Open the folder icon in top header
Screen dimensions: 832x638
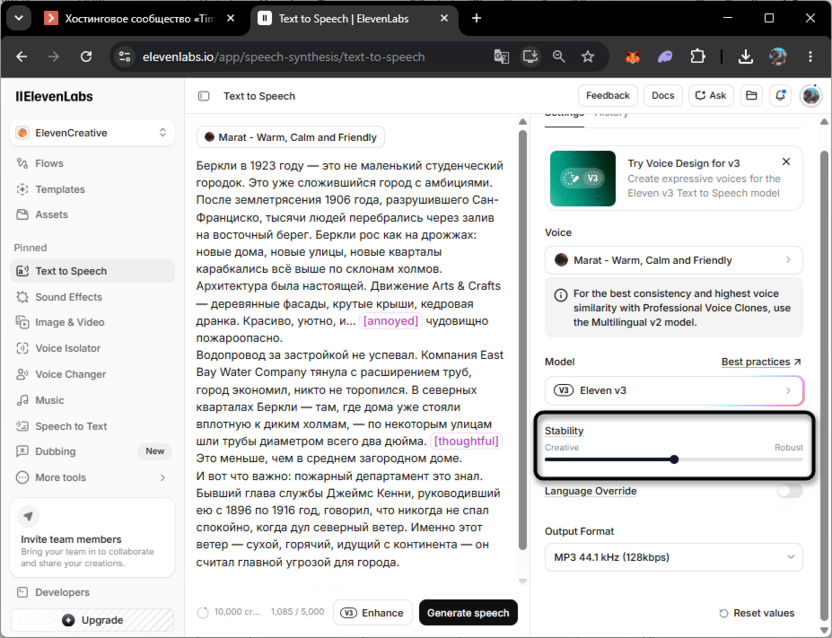[751, 96]
